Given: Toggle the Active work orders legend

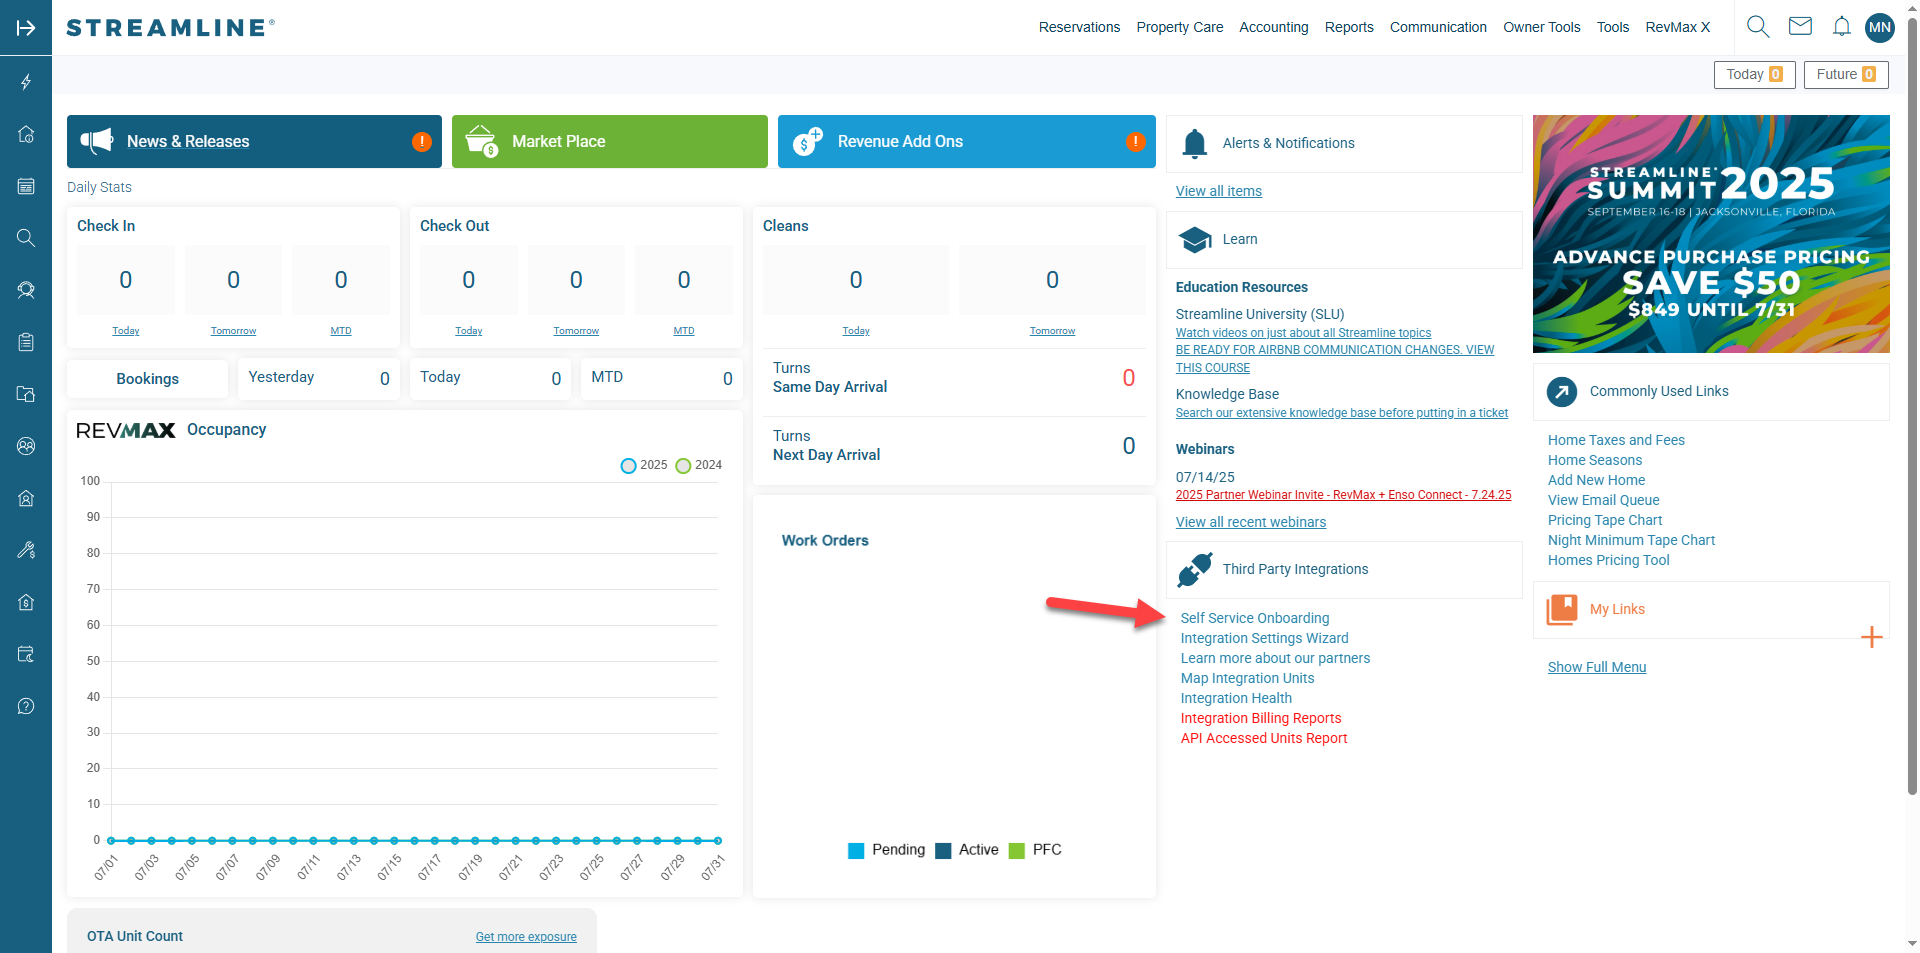Looking at the screenshot, I should click(967, 850).
